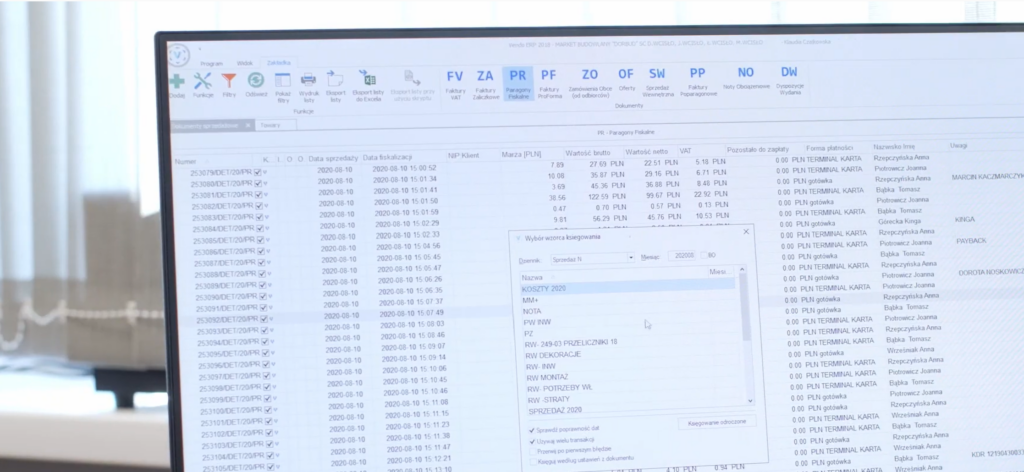Open the Program ribbon tab
This screenshot has height=472, width=1024.
click(212, 64)
